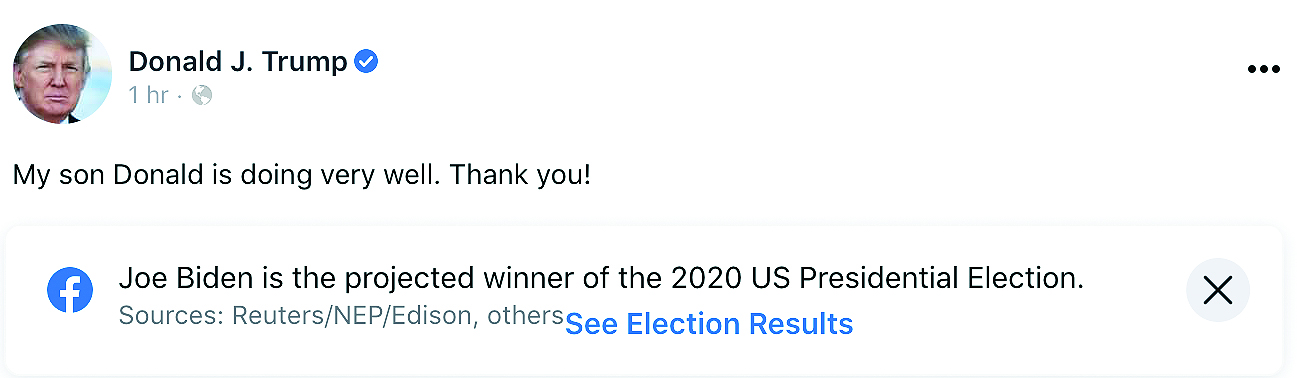
Task: Open See Election Results link
Action: click(x=709, y=324)
